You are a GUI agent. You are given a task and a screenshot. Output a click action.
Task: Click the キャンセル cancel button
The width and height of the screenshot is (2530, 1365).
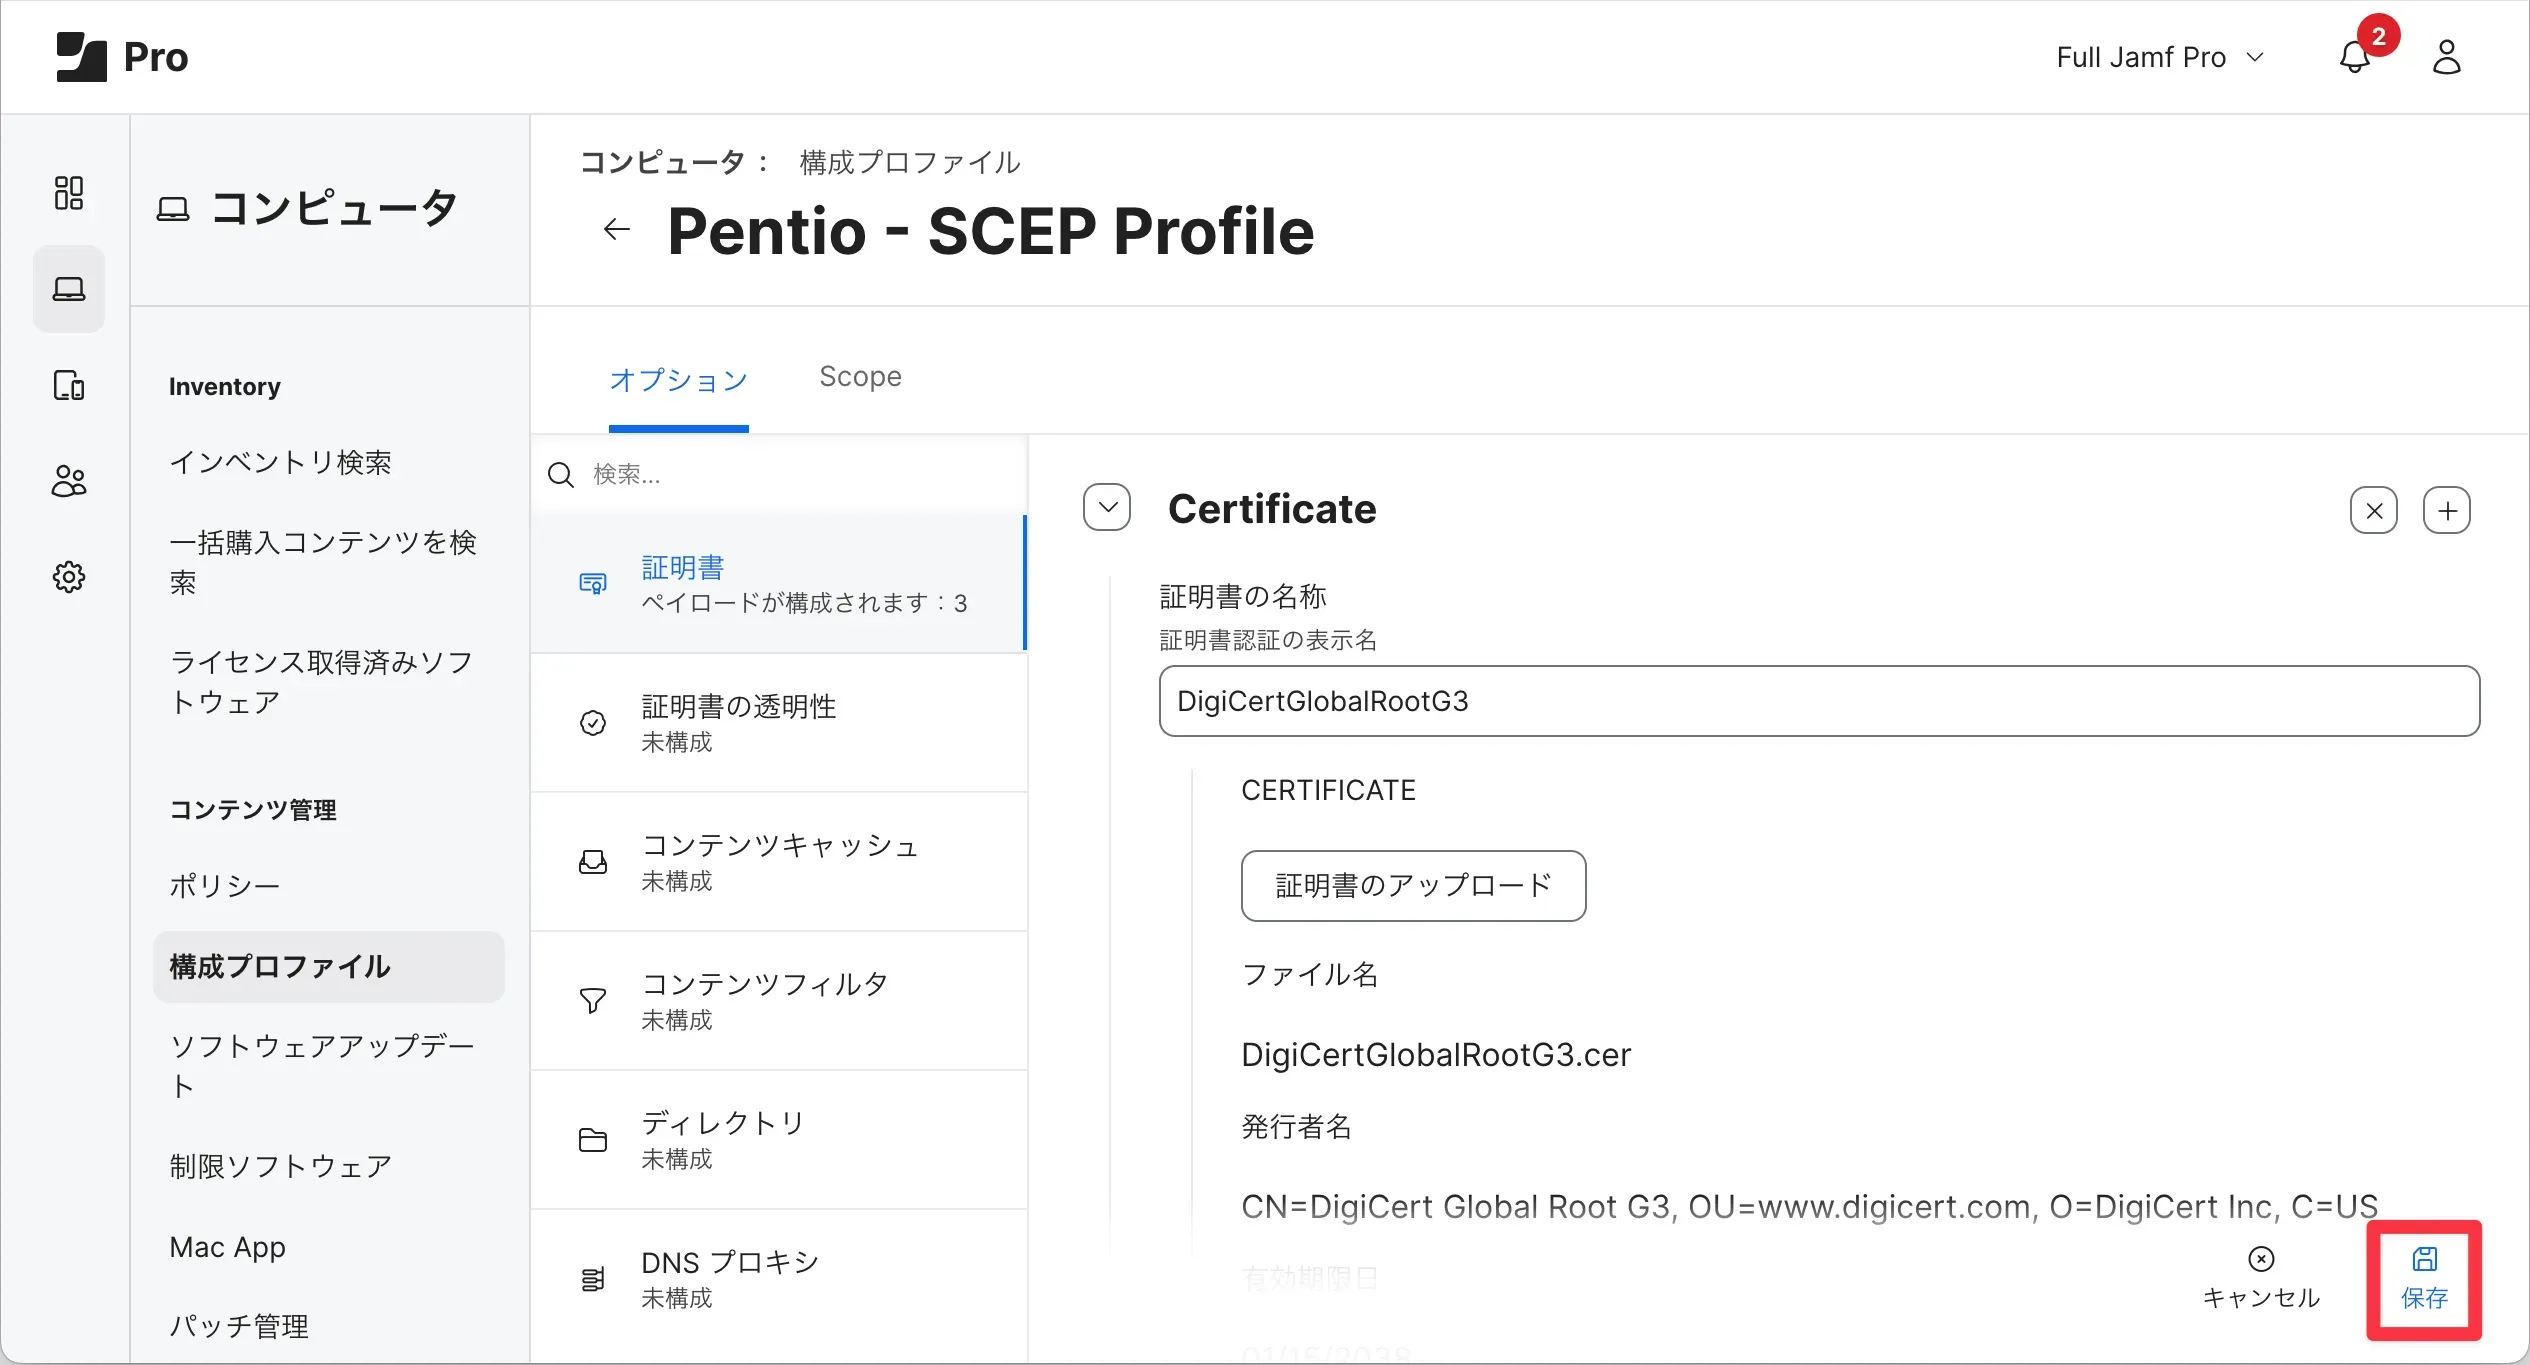coord(2261,1278)
